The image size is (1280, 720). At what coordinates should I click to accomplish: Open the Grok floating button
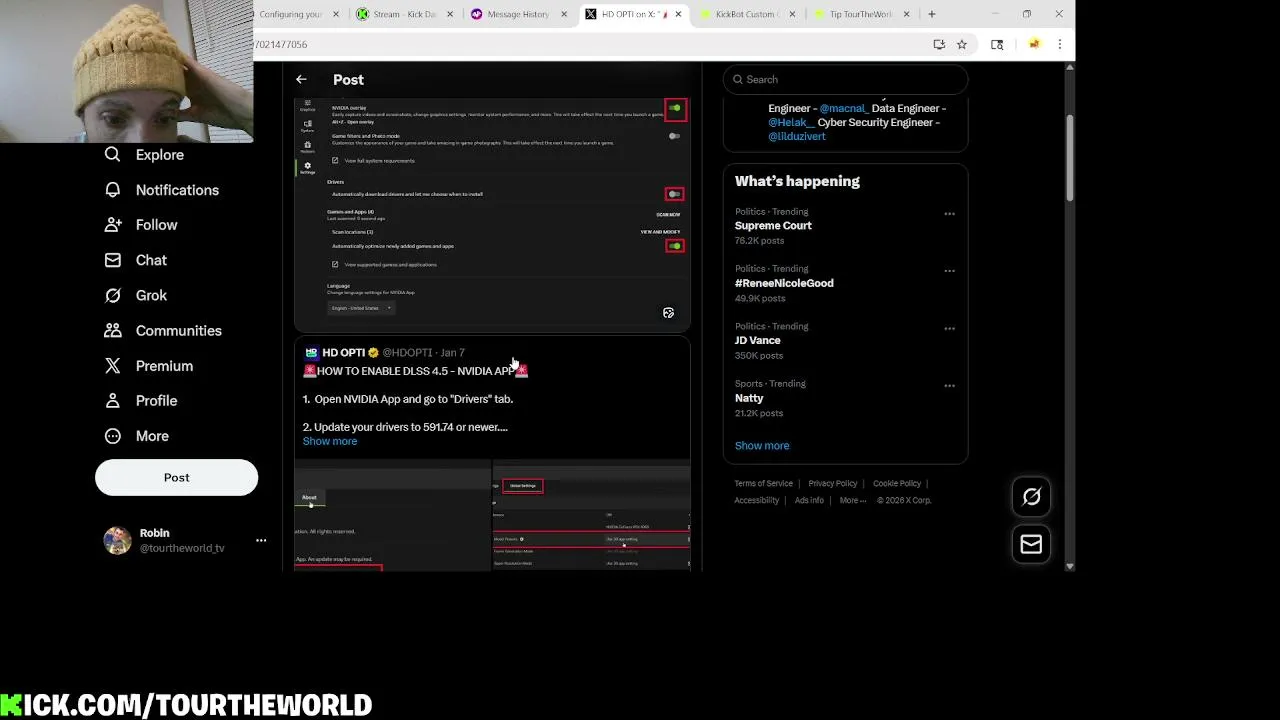pos(1031,497)
